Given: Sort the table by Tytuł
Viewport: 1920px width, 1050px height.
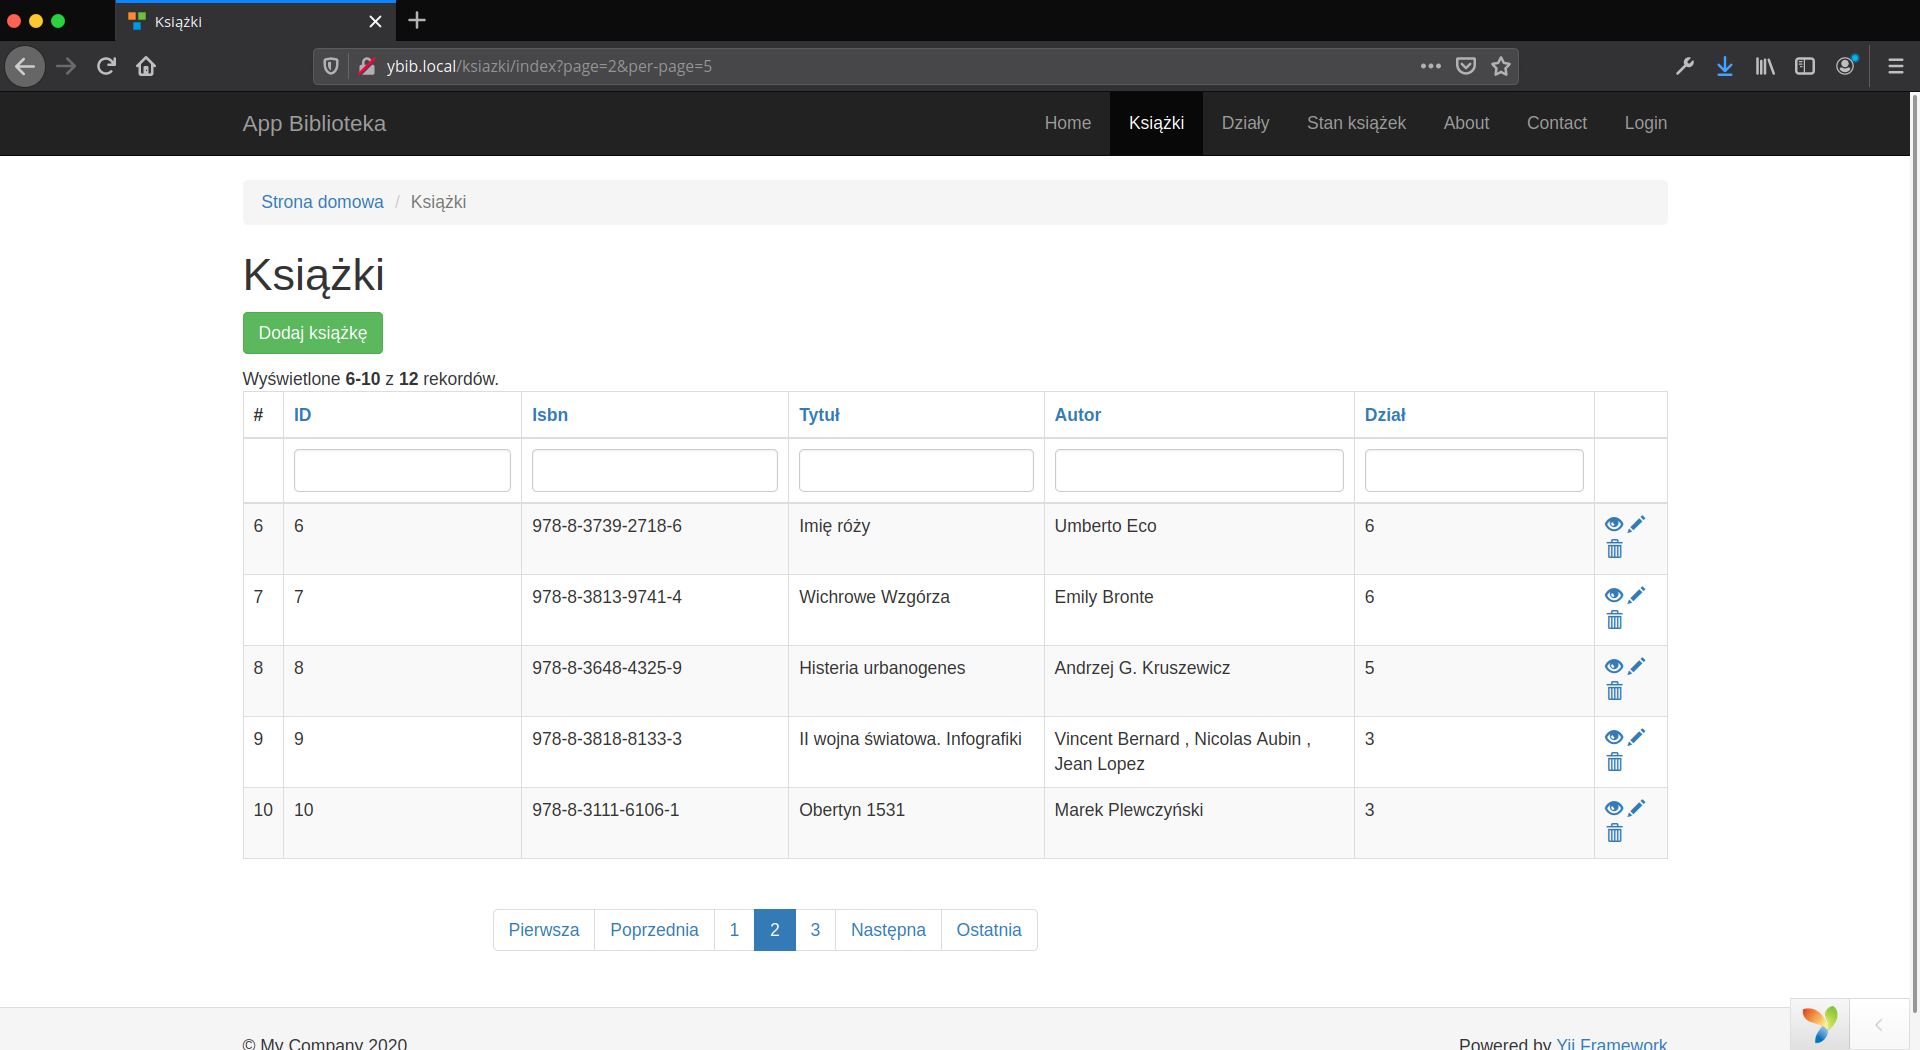Looking at the screenshot, I should pyautogui.click(x=819, y=415).
